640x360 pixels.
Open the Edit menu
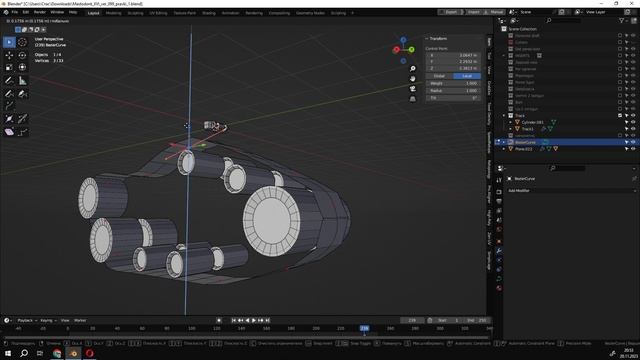(26, 12)
